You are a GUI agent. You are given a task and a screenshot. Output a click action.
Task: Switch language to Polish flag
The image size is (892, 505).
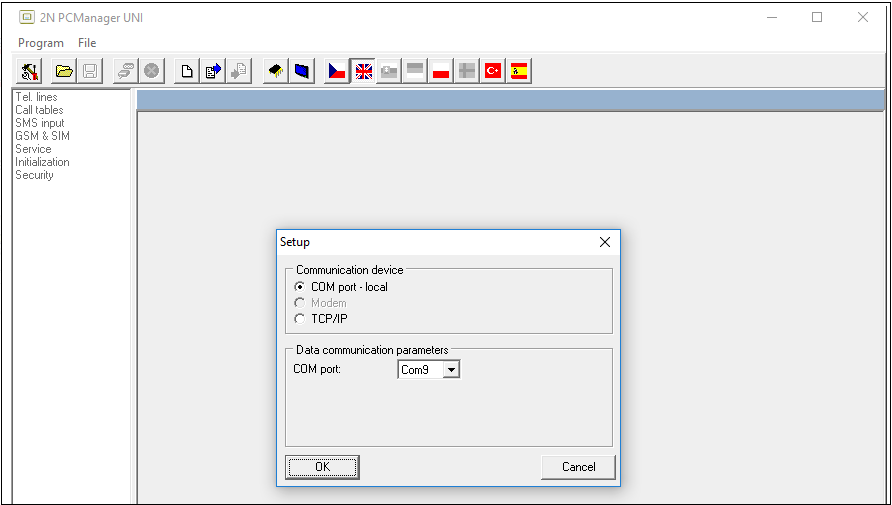[441, 71]
